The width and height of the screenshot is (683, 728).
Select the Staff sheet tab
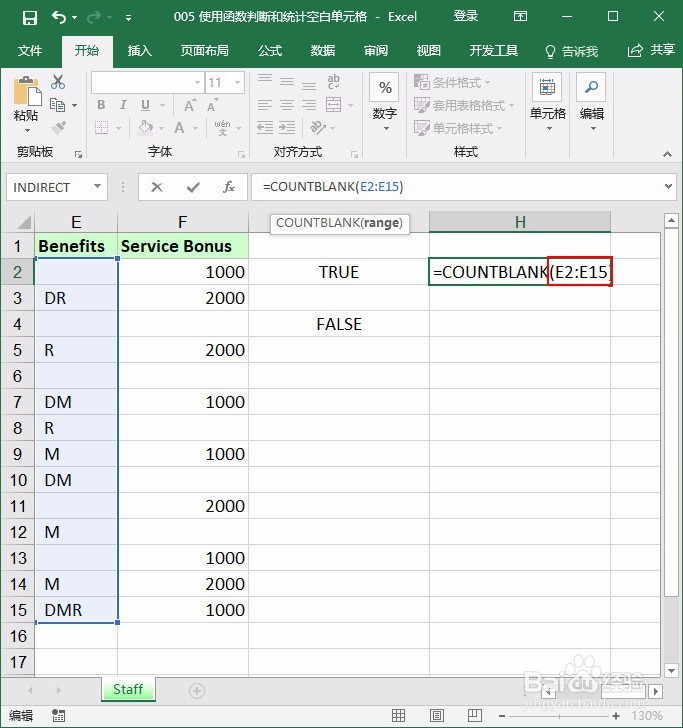128,689
